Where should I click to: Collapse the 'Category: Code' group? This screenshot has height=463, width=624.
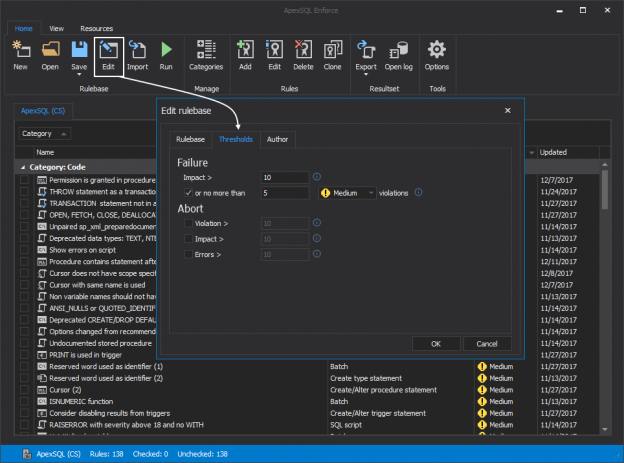coord(23,167)
